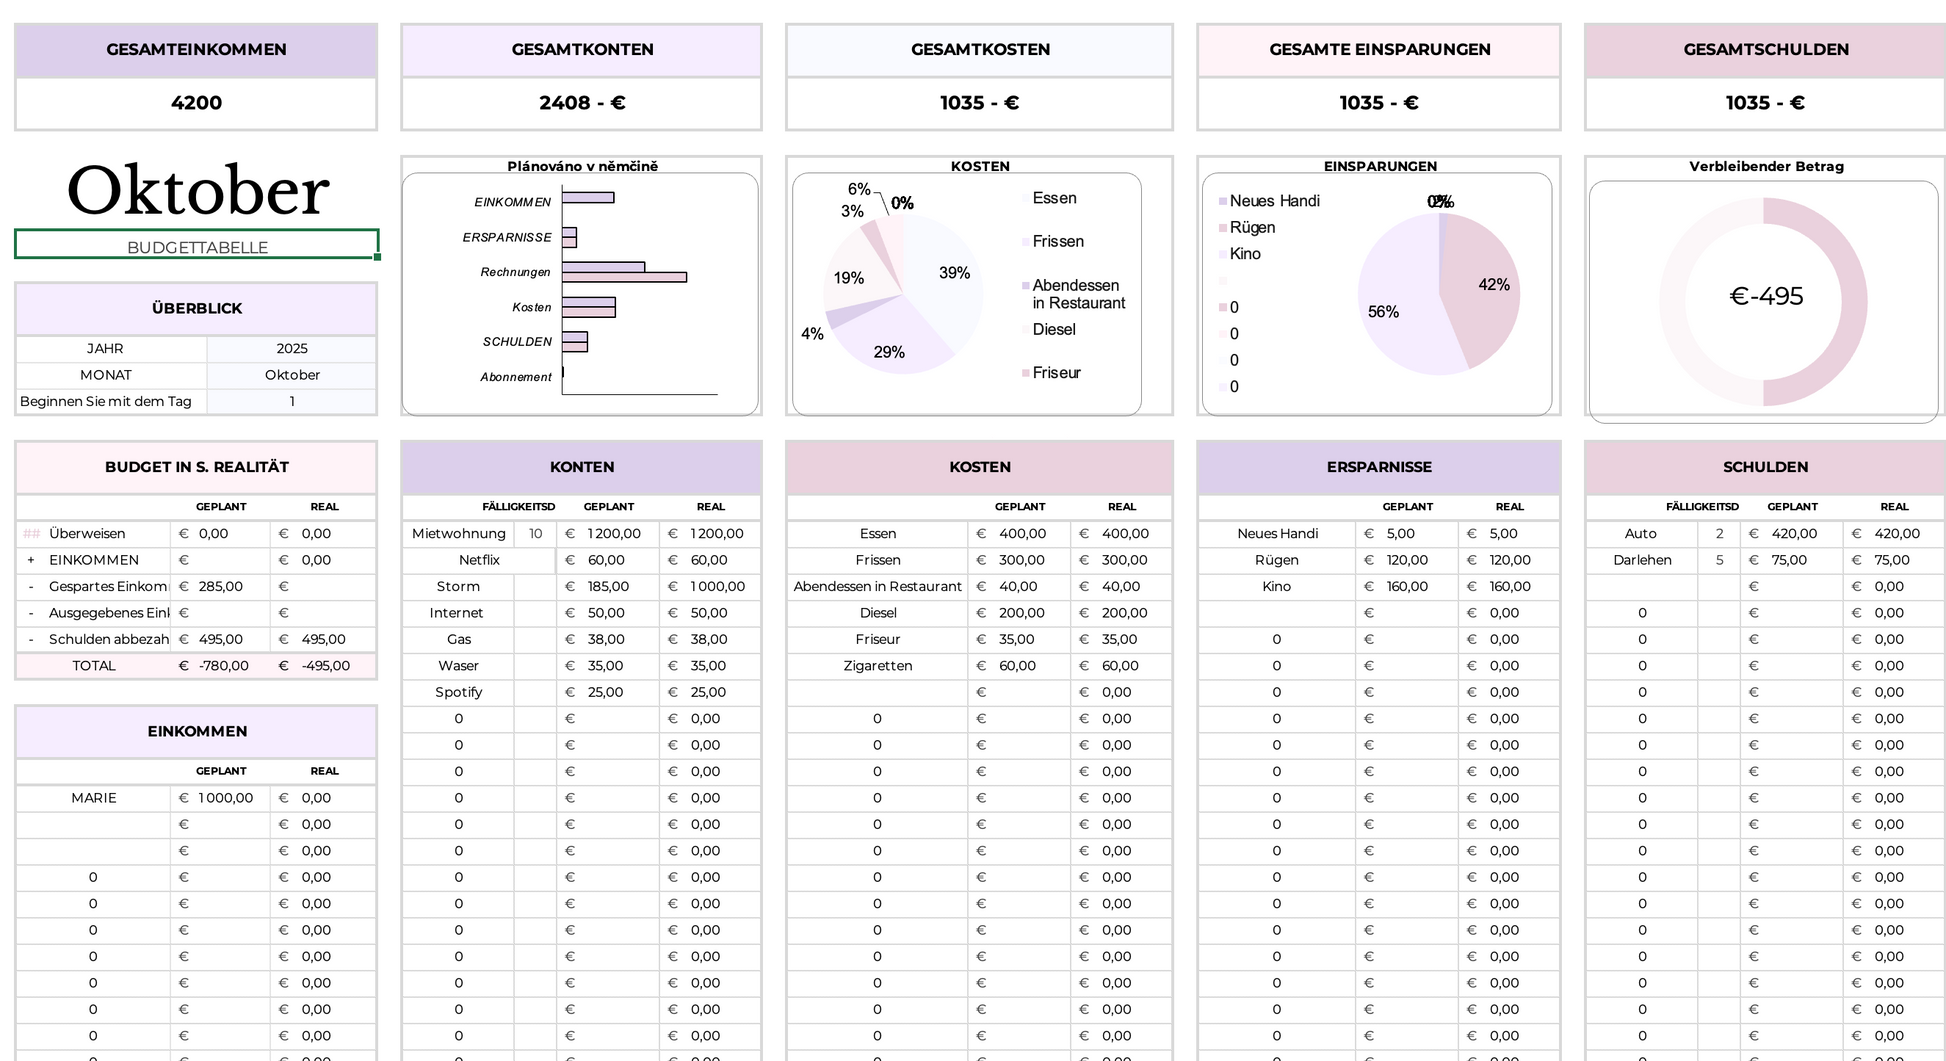Select the GESAMTEINKOMMEN total showing 4200
The width and height of the screenshot is (1946, 1061).
tap(196, 103)
